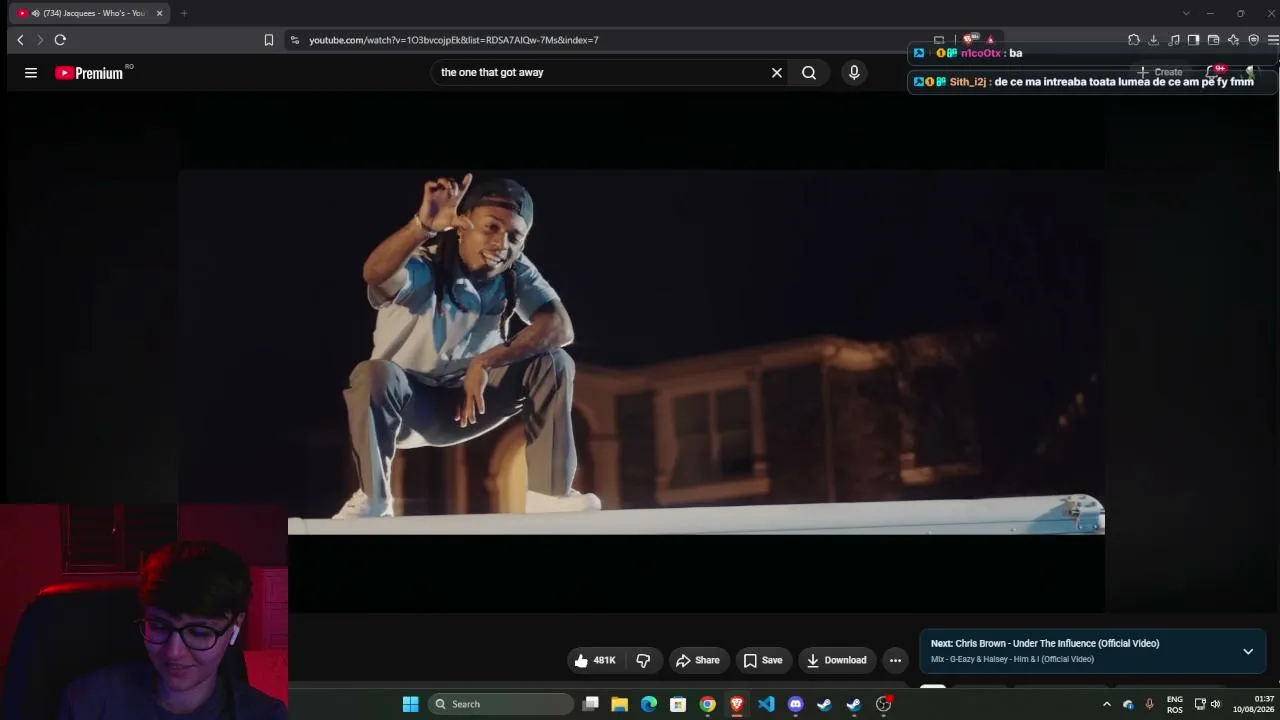Toggle the browser sidebar panel

pyautogui.click(x=1193, y=40)
